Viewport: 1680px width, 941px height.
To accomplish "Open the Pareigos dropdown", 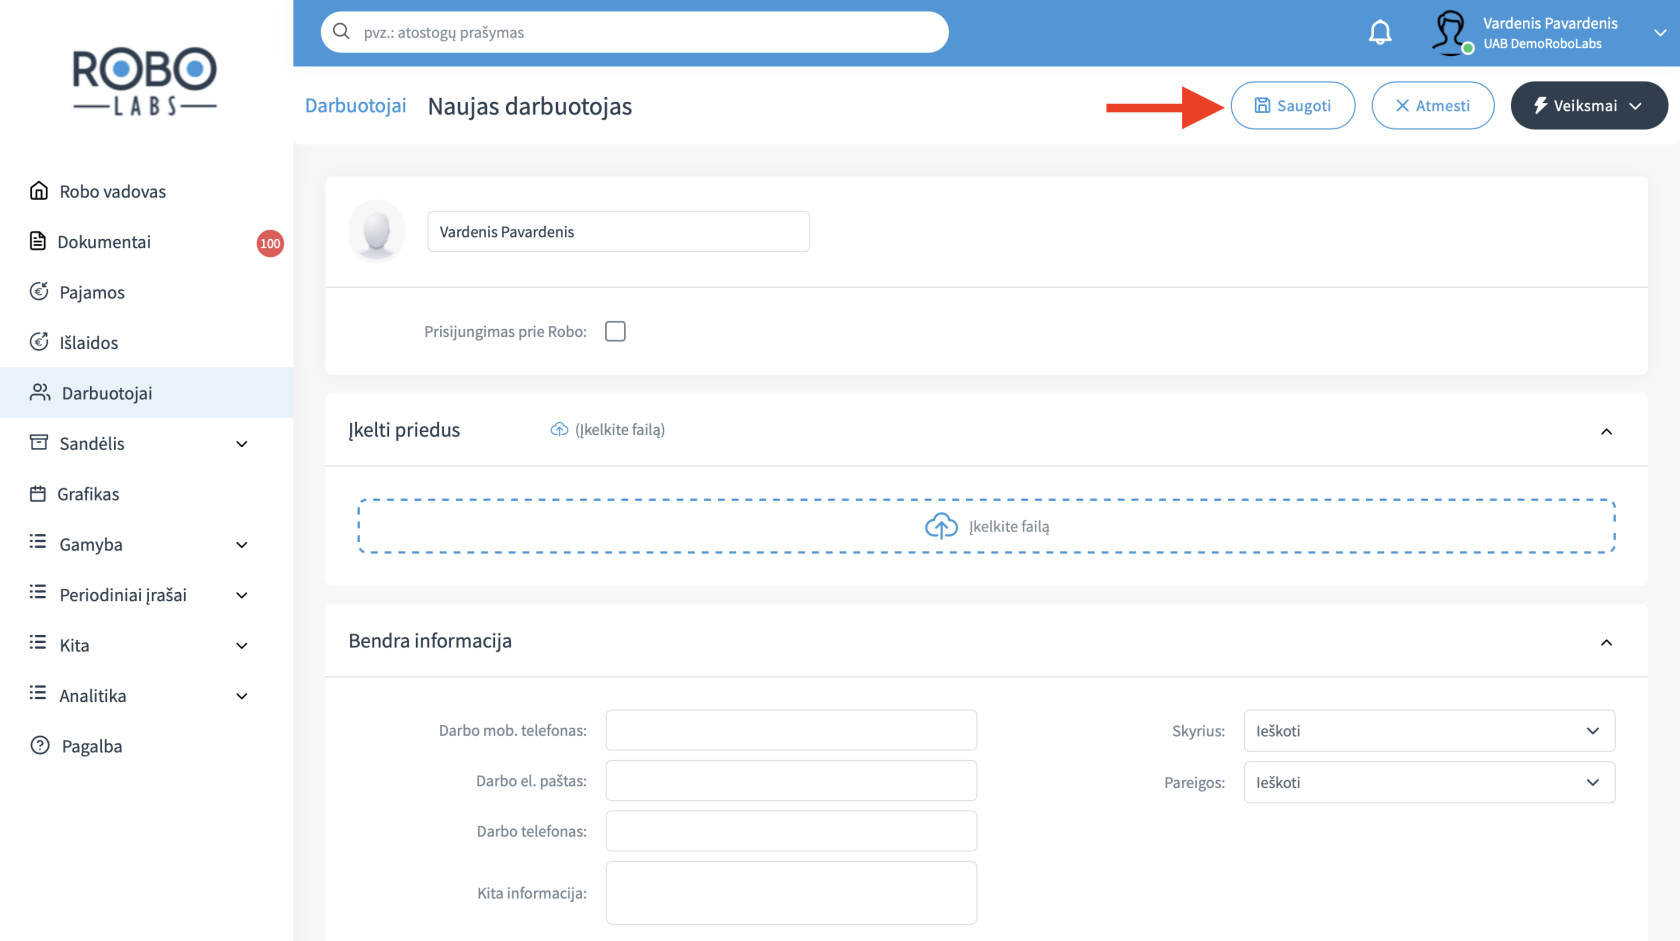I will 1429,782.
